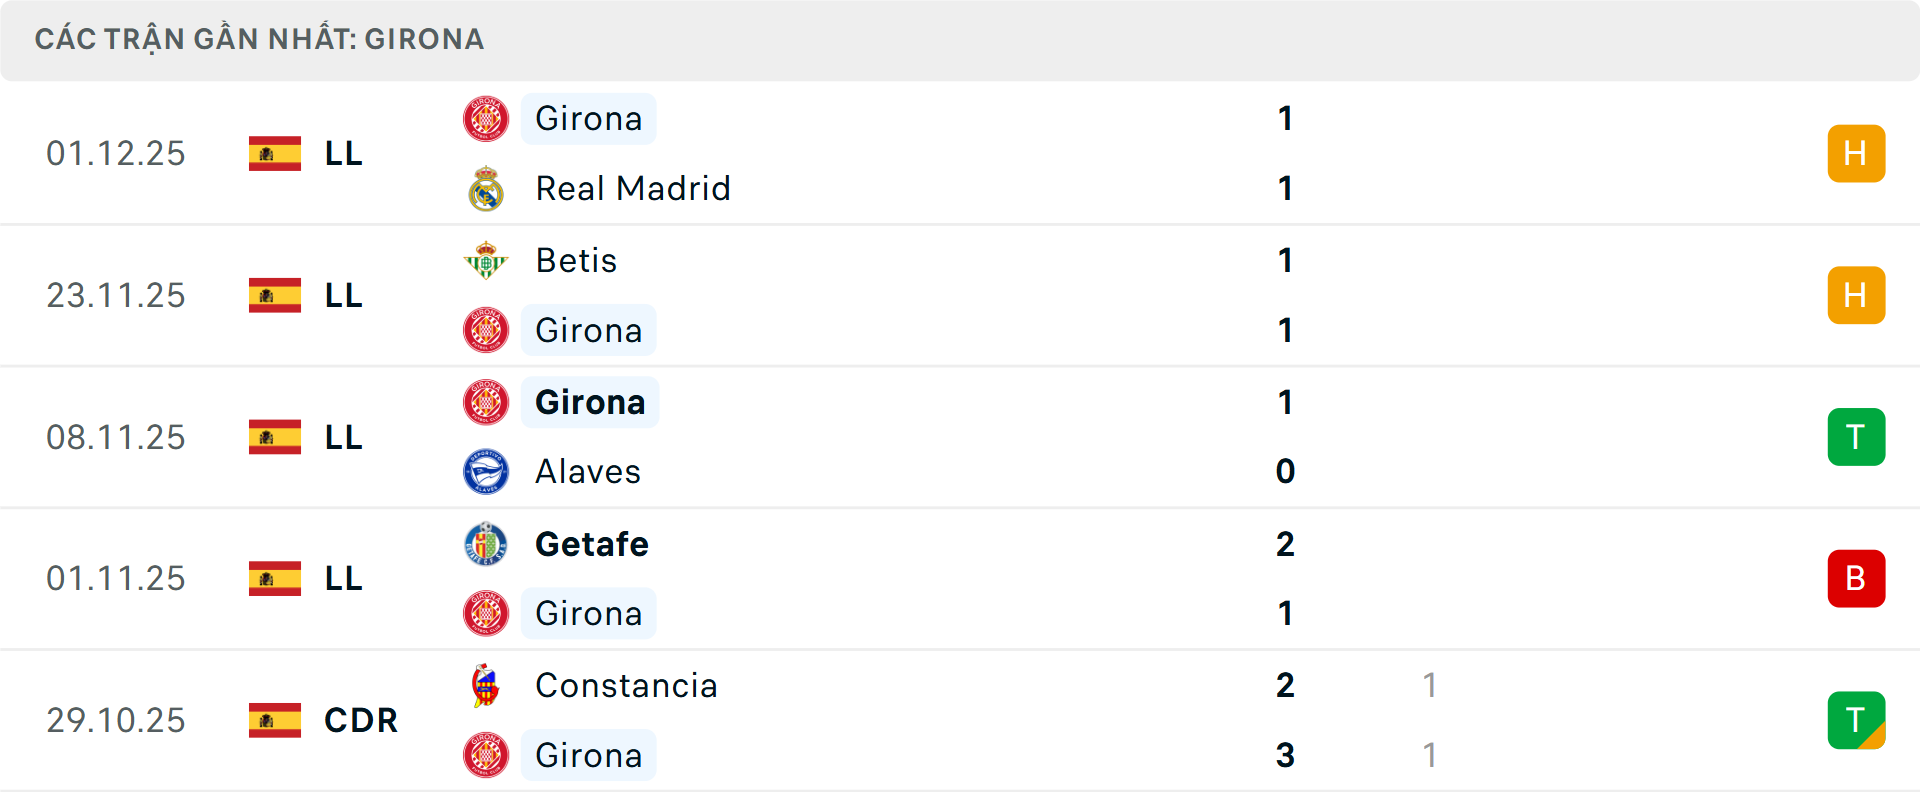Select the CDR competition label
Screen dimensions: 1920x792
point(359,720)
